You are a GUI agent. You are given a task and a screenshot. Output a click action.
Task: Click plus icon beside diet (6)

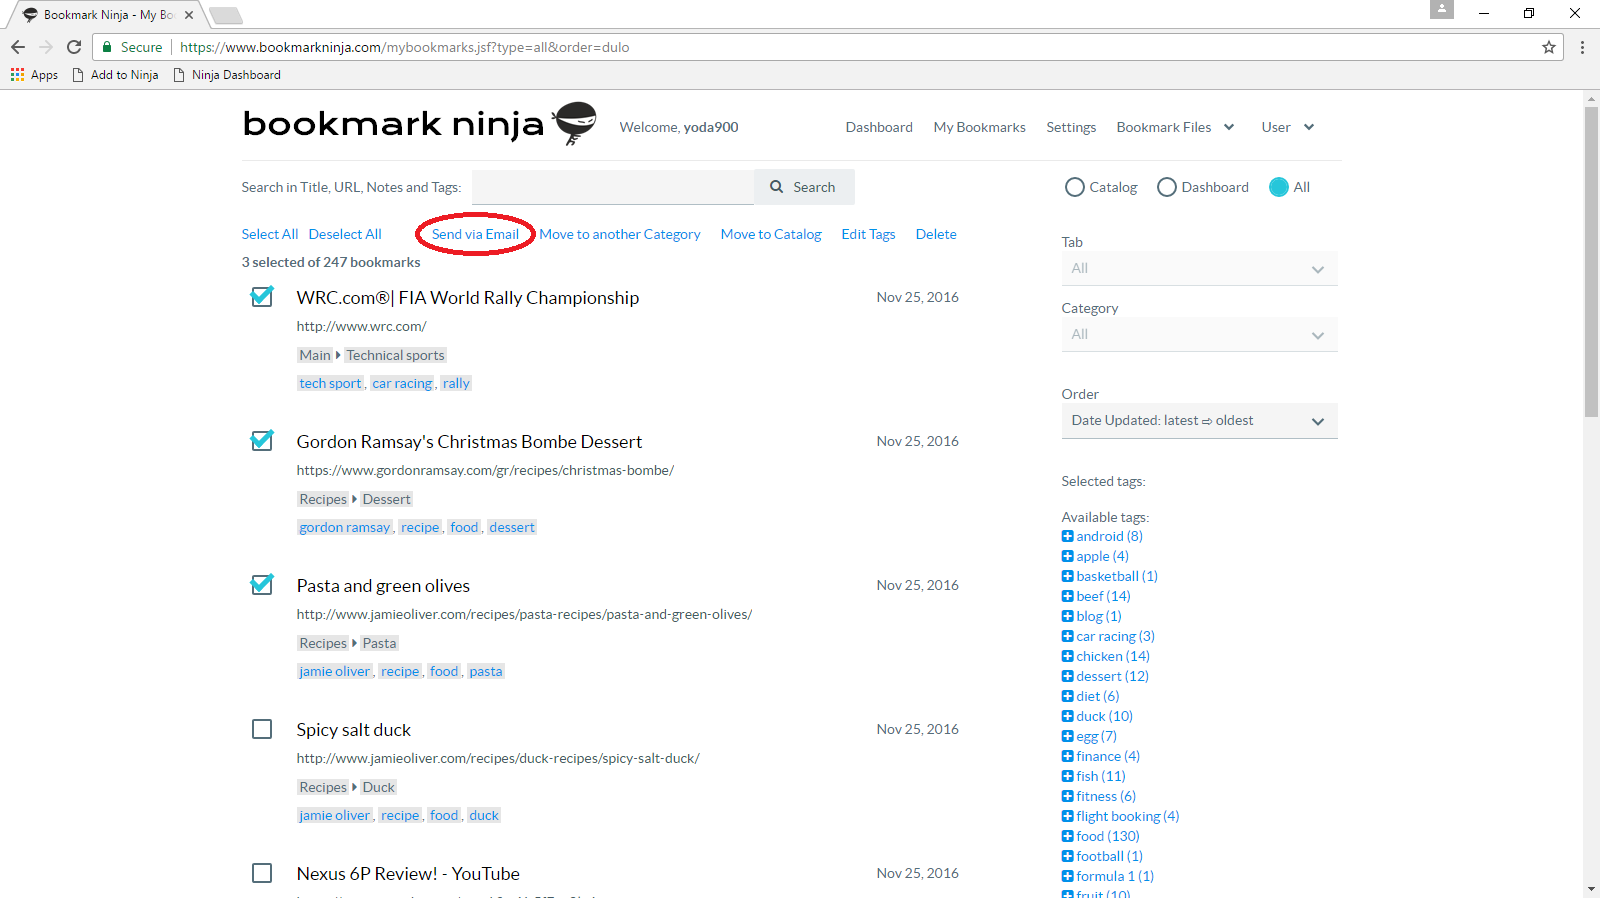(x=1067, y=696)
